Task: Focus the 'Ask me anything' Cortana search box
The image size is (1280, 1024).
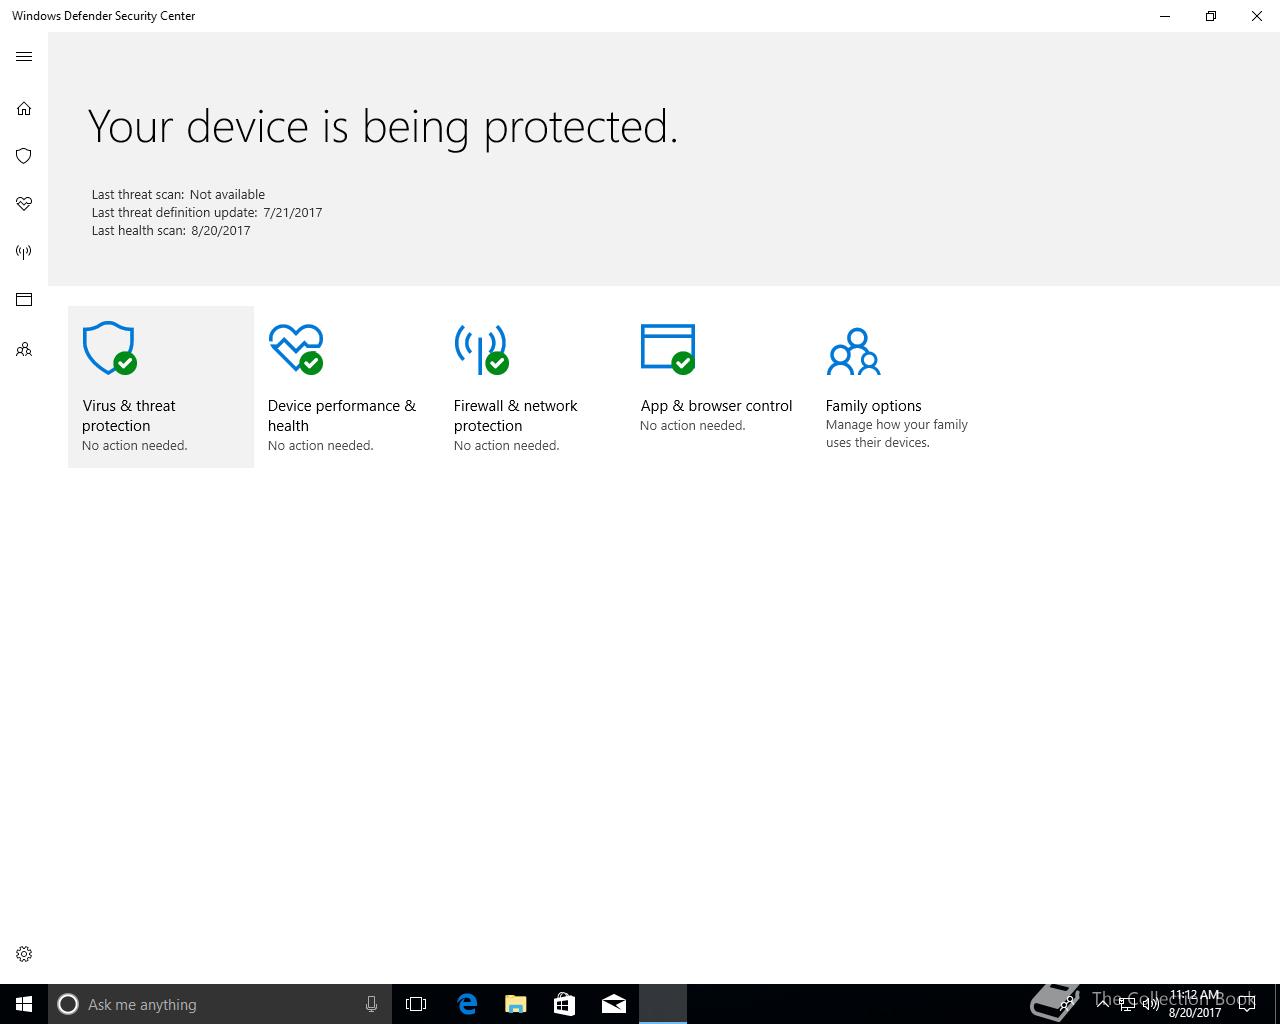Action: (x=219, y=1004)
